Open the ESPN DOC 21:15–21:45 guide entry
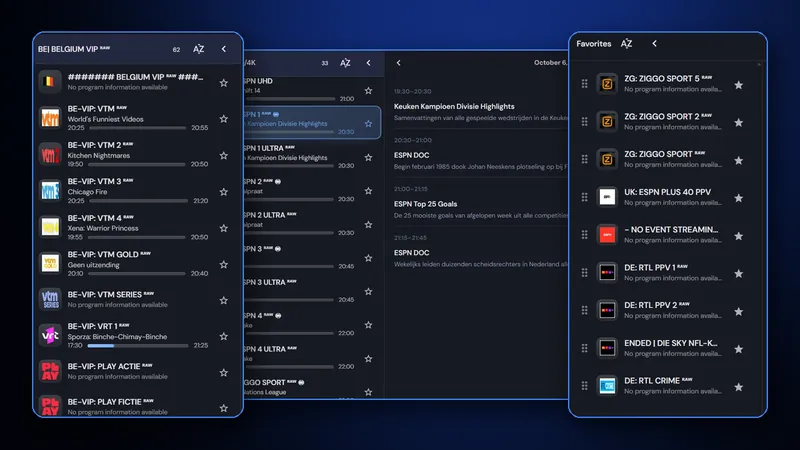This screenshot has height=450, width=800. tap(480, 253)
